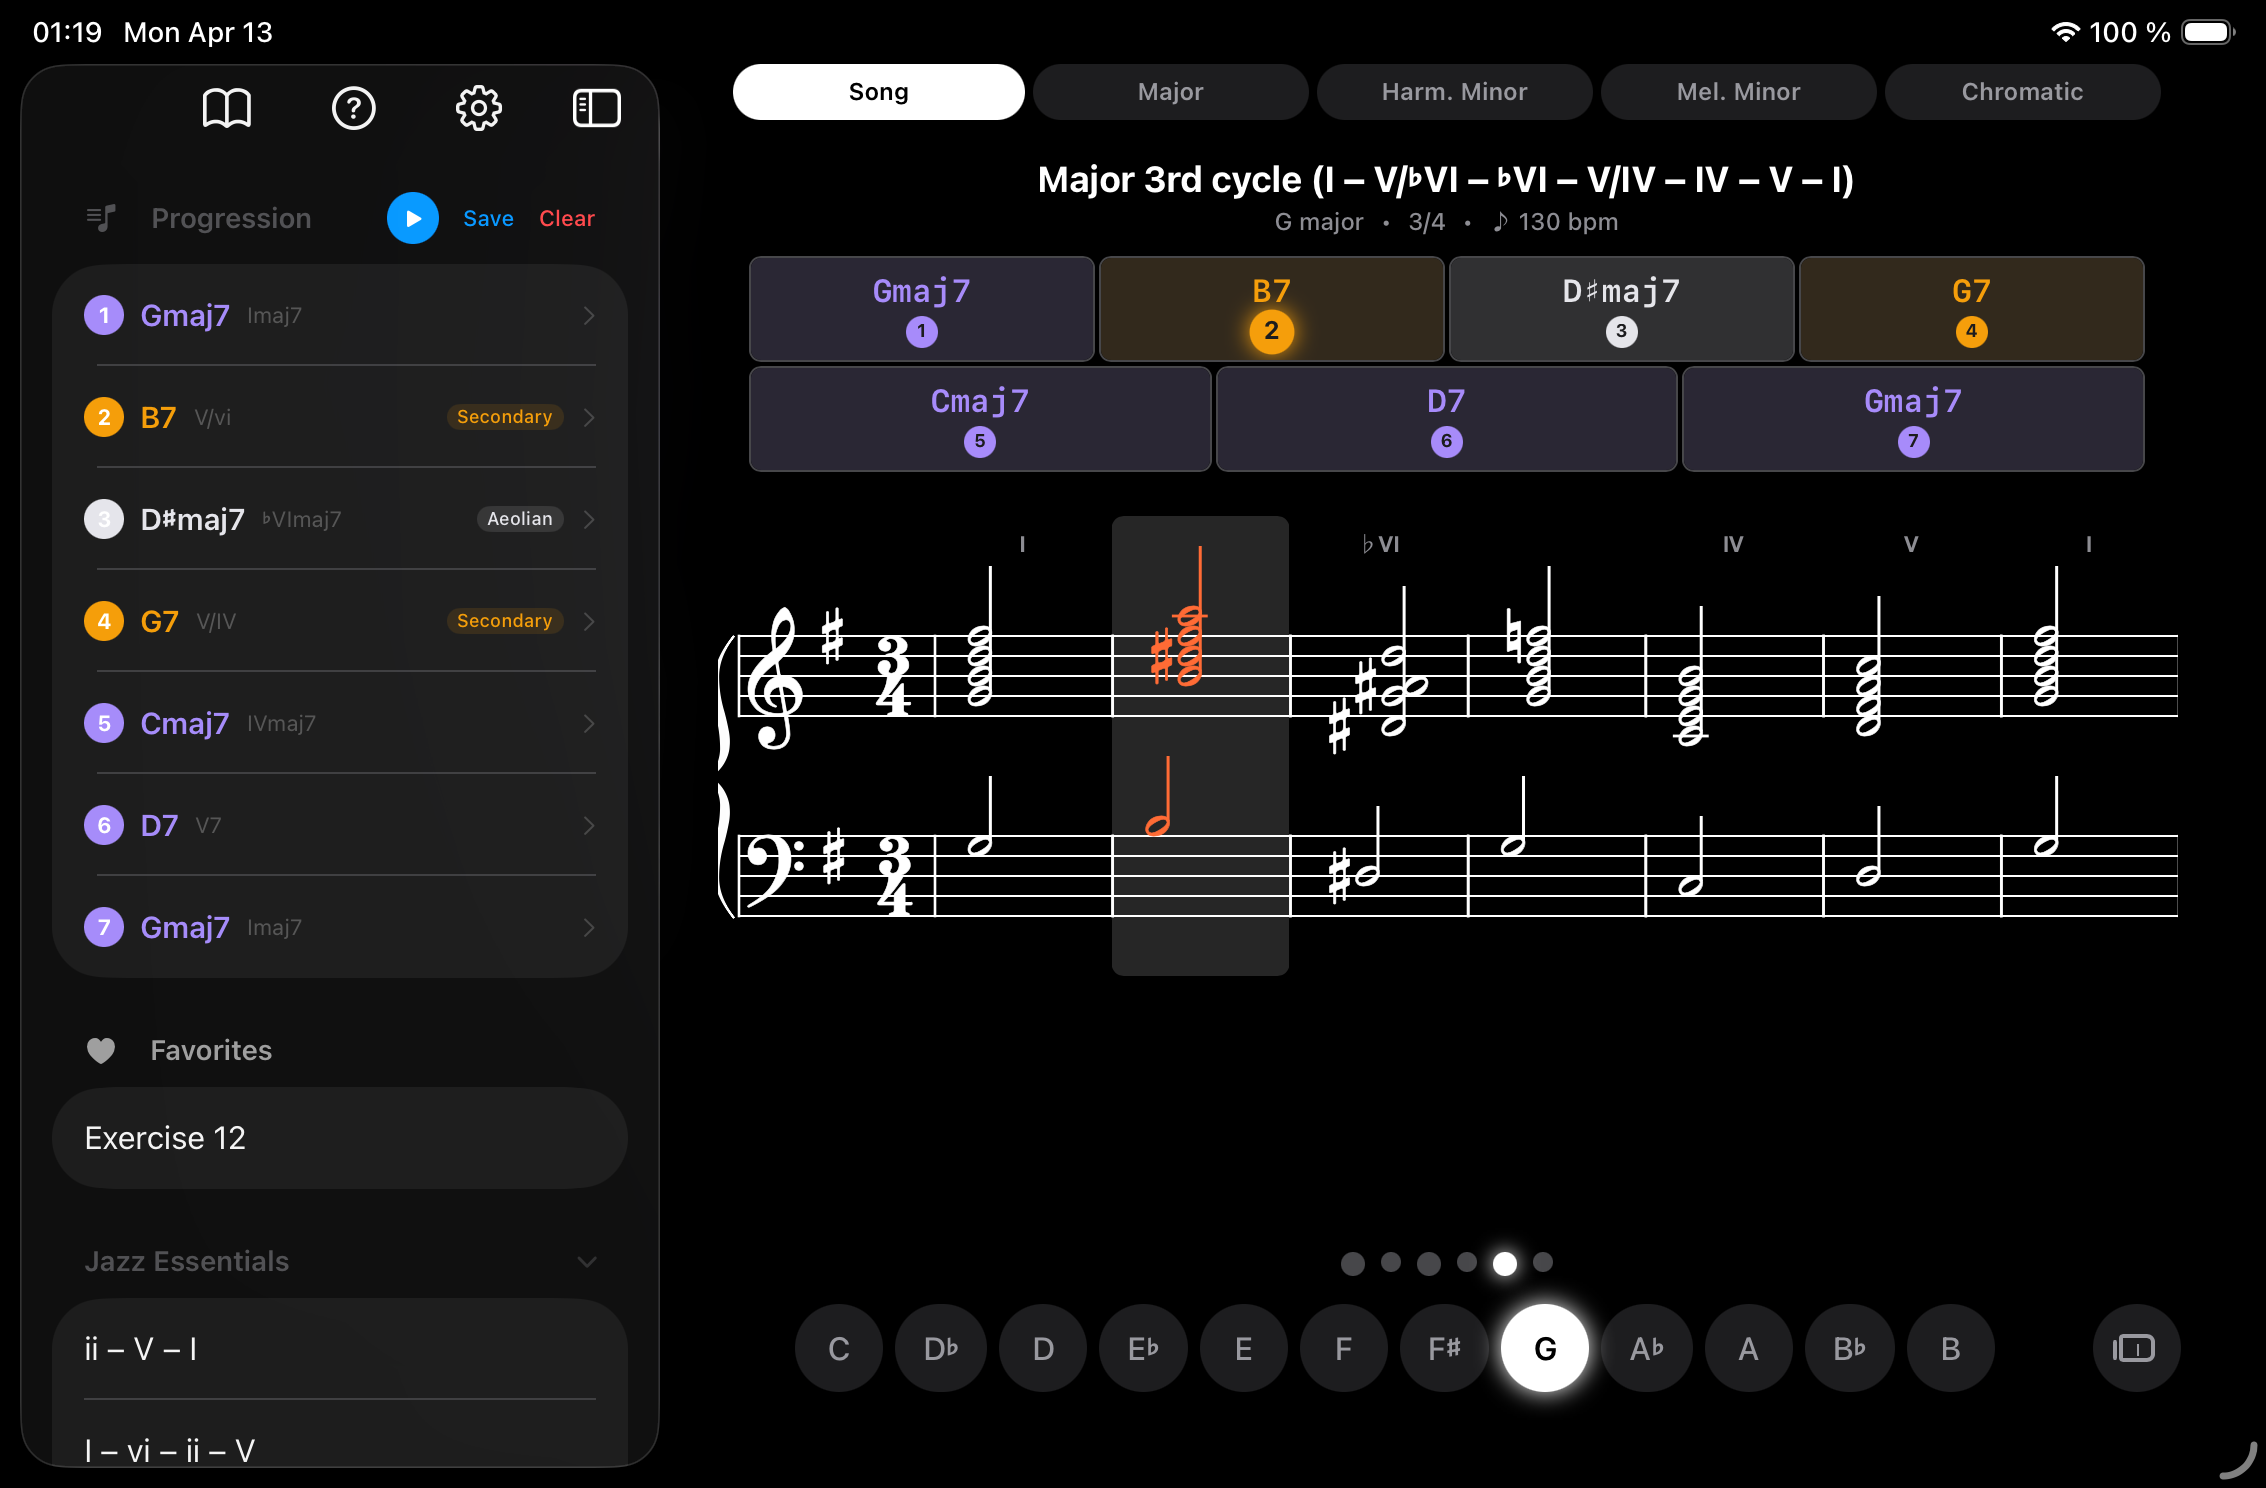Open the piano keyboard icon at bottom right
The image size is (2266, 1488).
coord(2135,1348)
